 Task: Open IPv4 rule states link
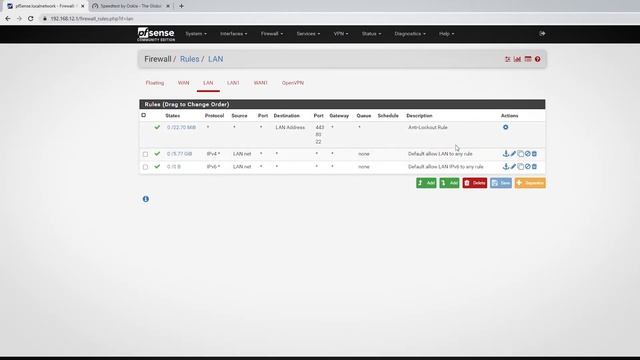[x=179, y=154]
